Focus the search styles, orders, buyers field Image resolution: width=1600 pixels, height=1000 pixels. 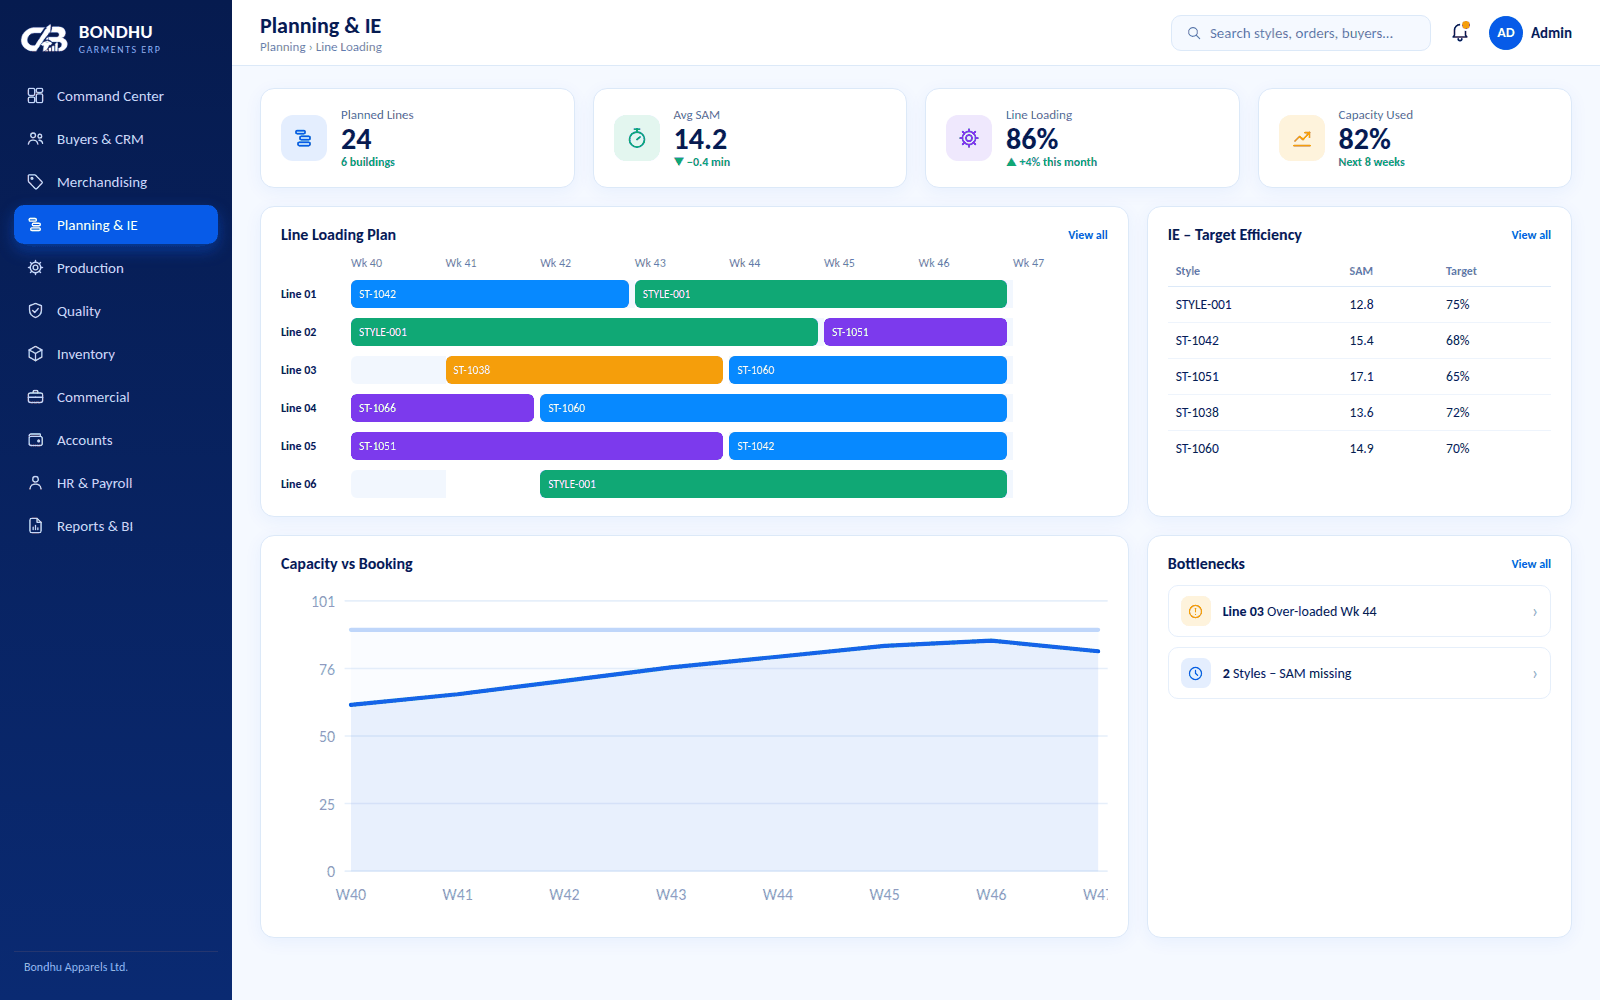coord(1300,33)
